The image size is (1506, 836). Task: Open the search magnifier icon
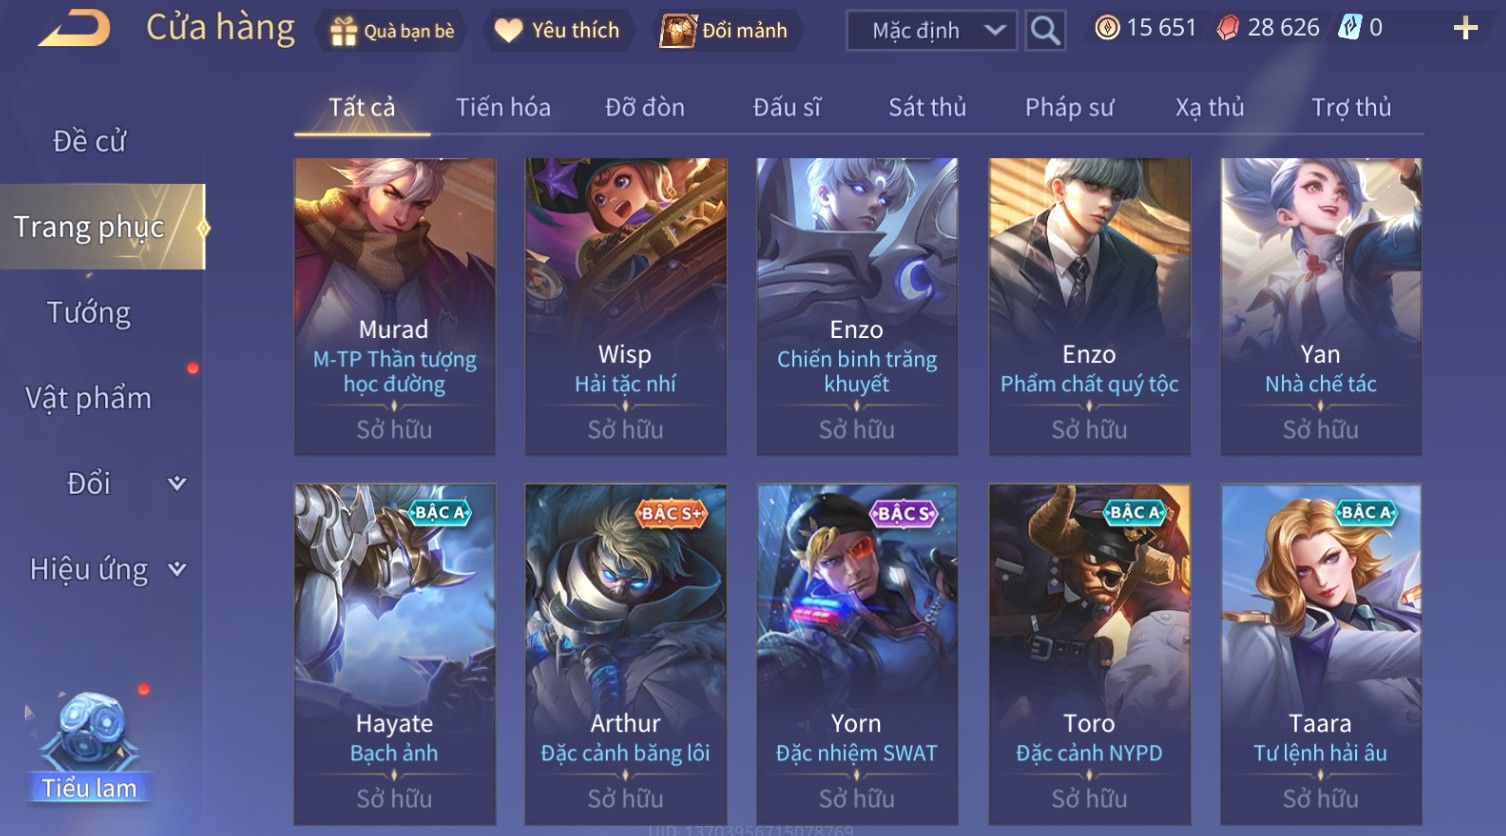[x=1045, y=31]
